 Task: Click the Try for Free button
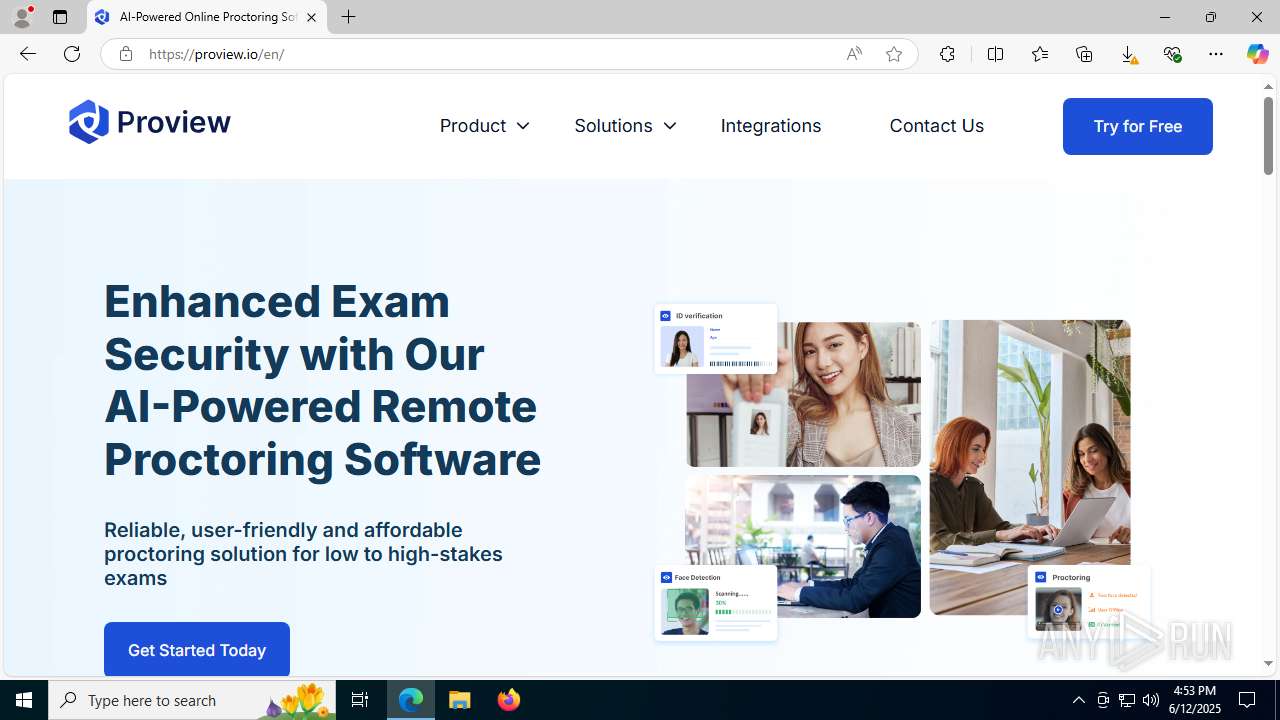(x=1137, y=126)
